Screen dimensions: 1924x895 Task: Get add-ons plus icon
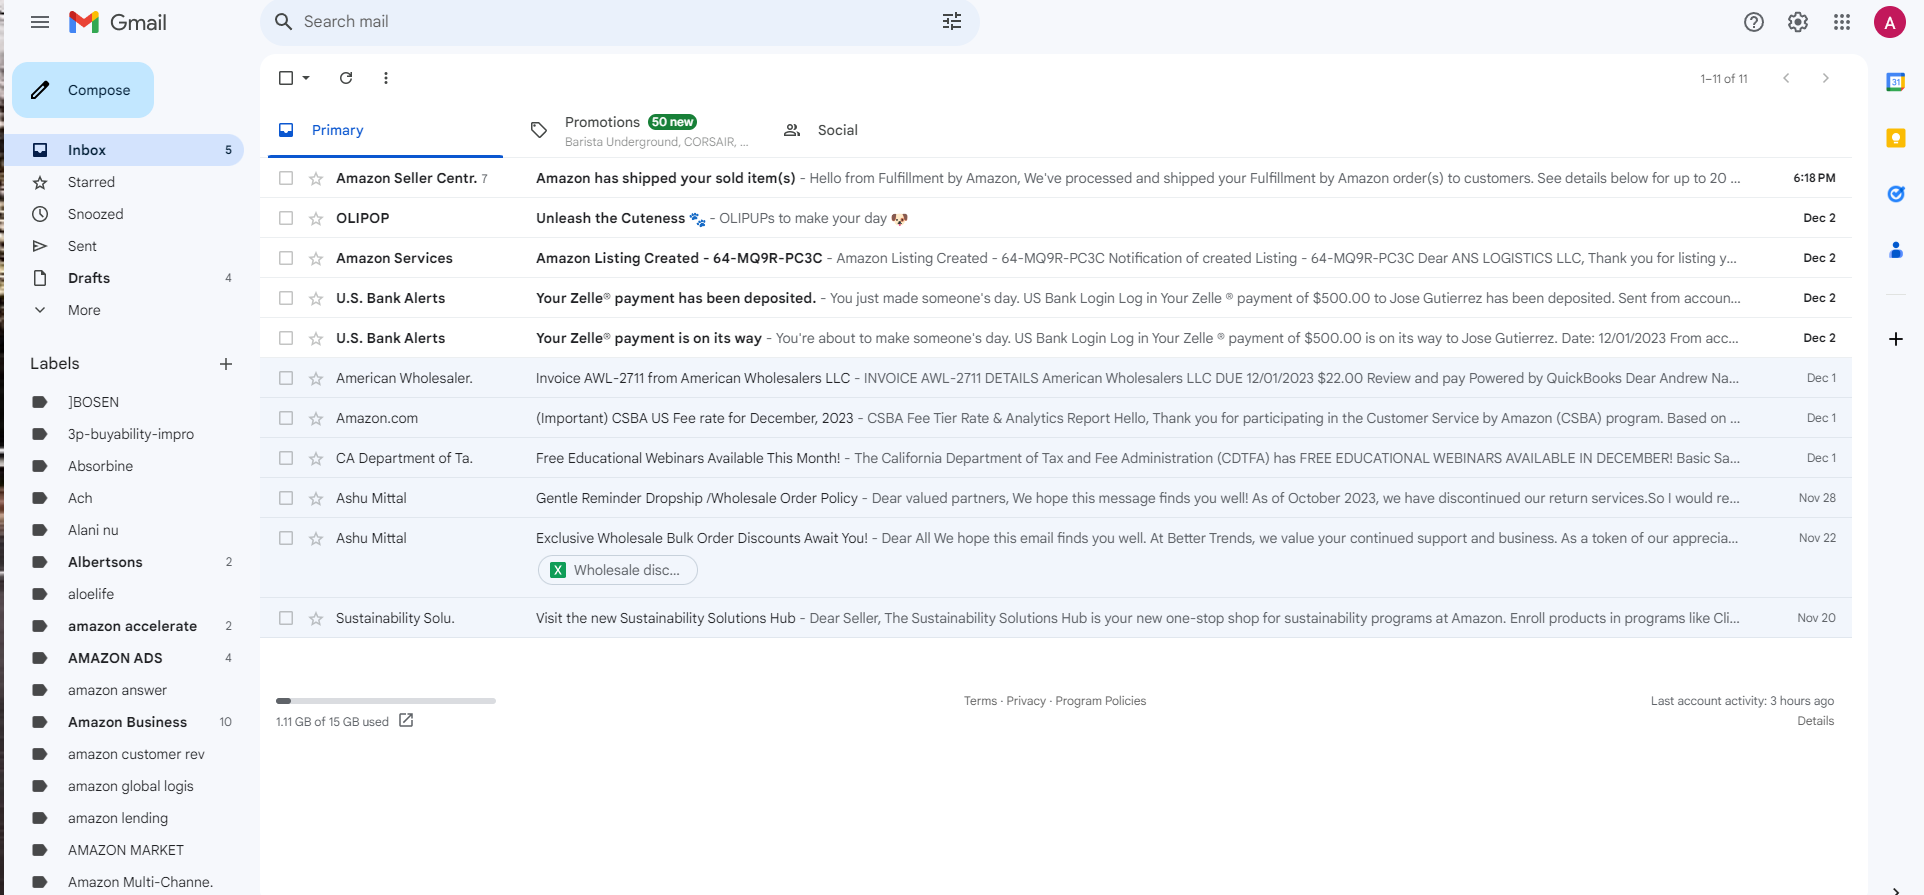1895,339
